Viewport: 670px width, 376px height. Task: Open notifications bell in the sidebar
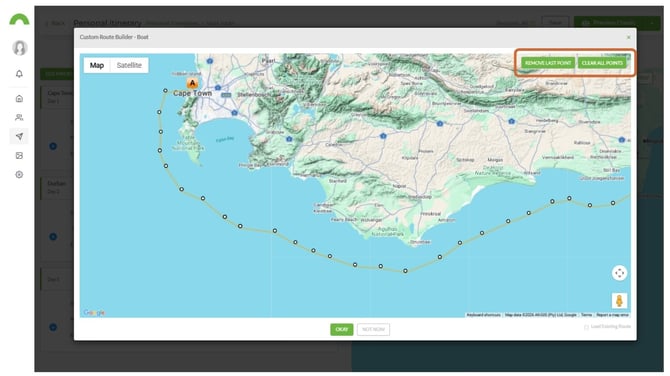coord(19,73)
